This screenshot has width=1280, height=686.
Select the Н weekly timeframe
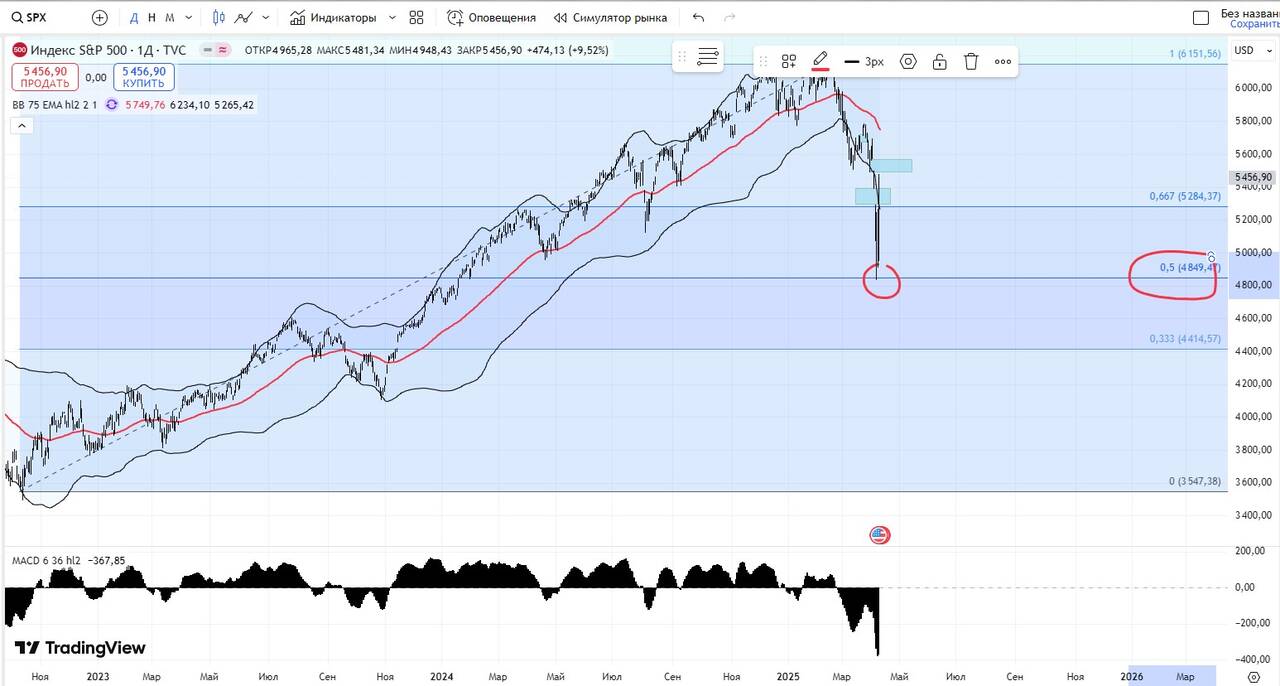(152, 17)
